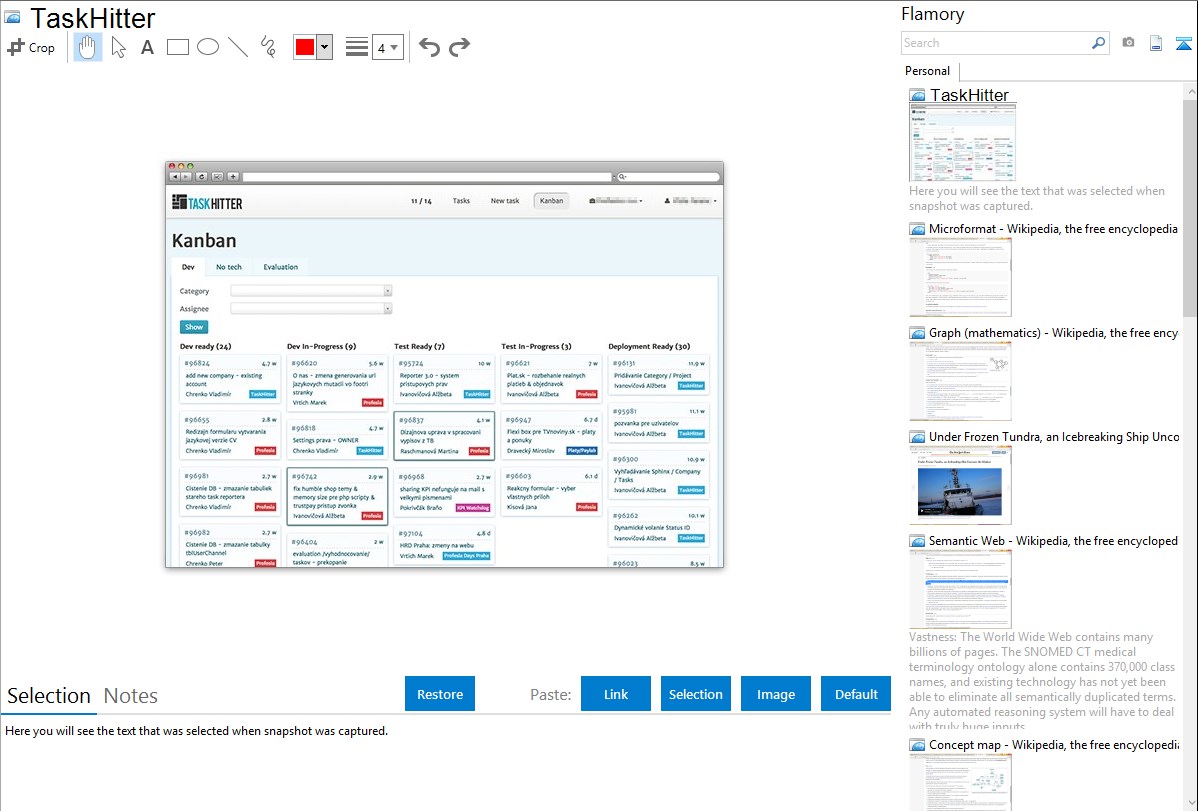The width and height of the screenshot is (1198, 811).
Task: Switch to the Notes tab
Action: point(131,696)
